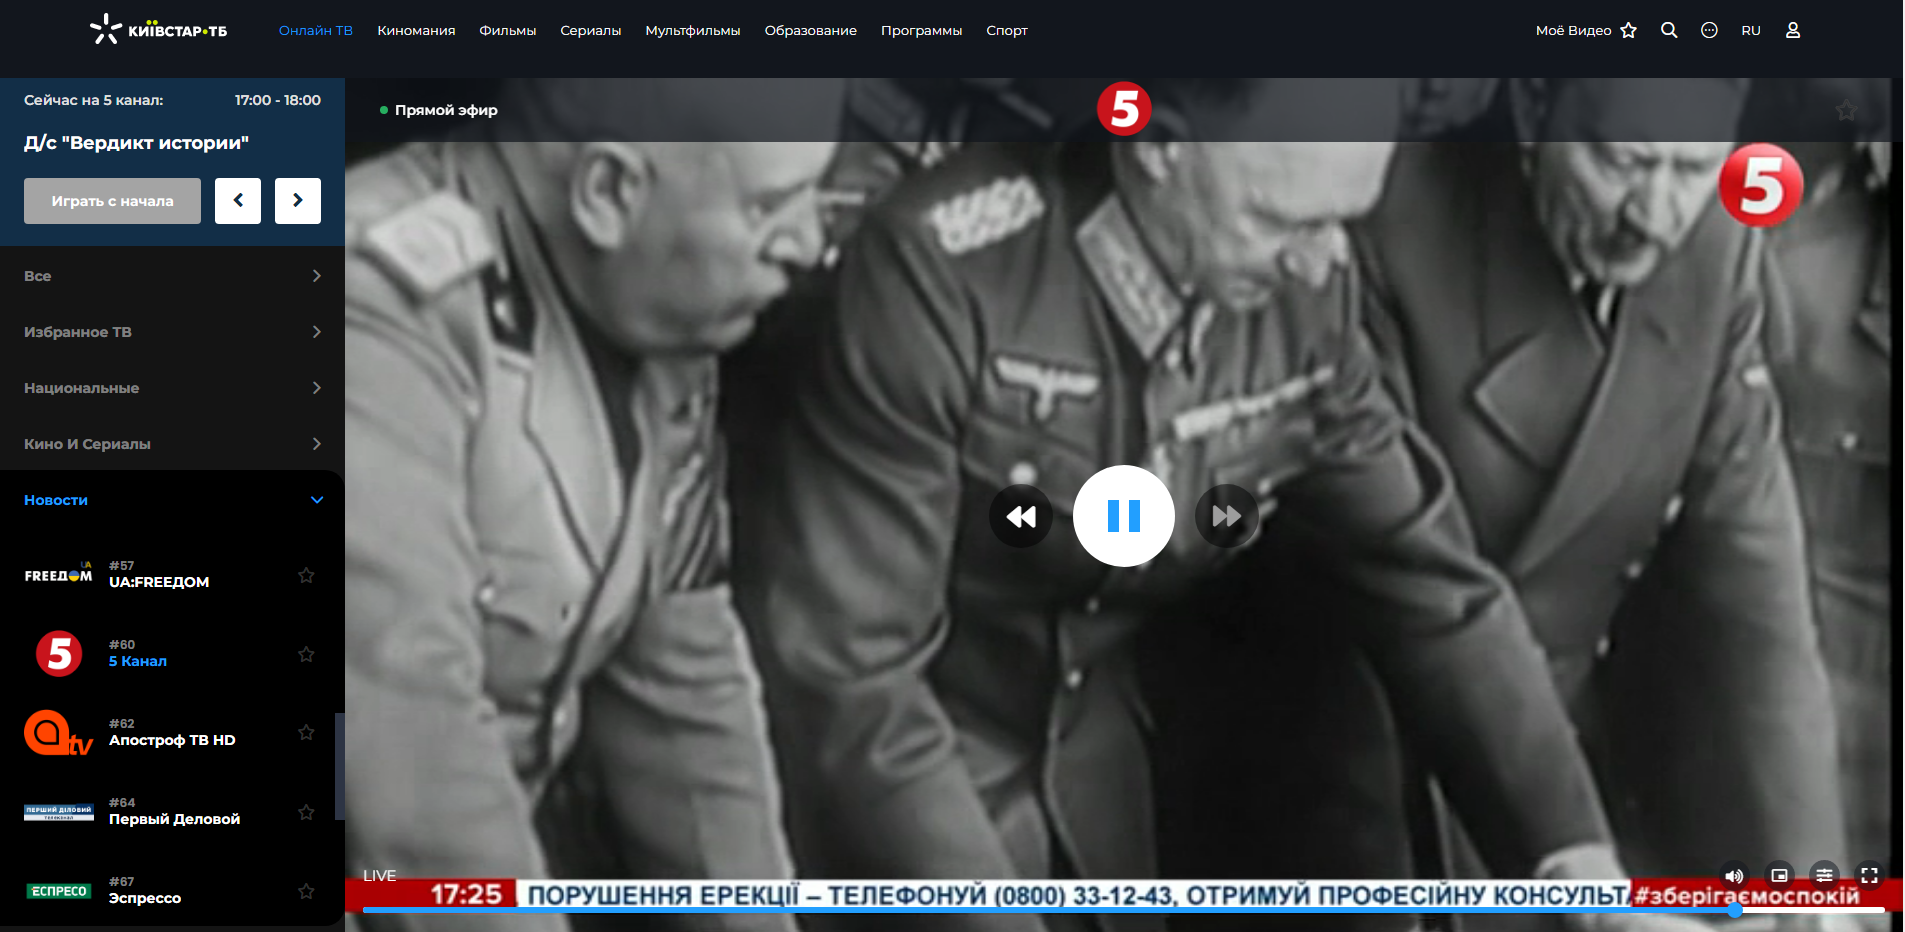Toggle favorite star for Эспрессо channel

tap(306, 891)
